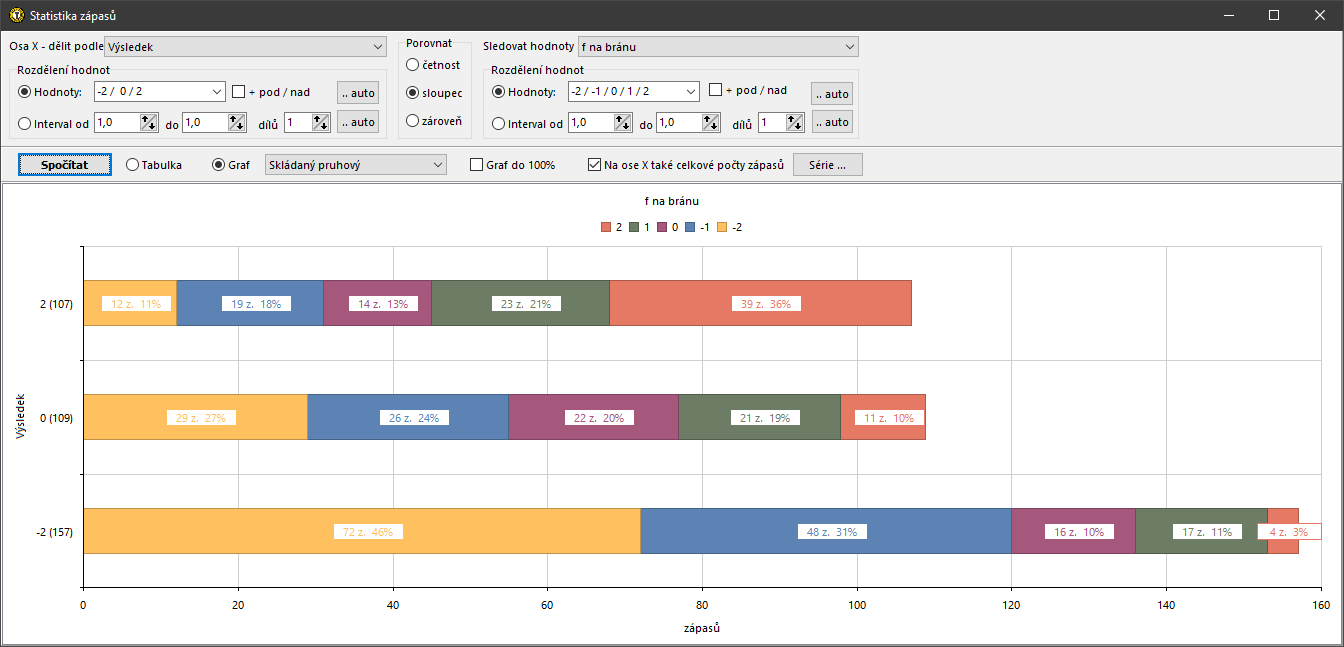The width and height of the screenshot is (1344, 647).
Task: Click the legend swatch for series 0
Action: 662,227
